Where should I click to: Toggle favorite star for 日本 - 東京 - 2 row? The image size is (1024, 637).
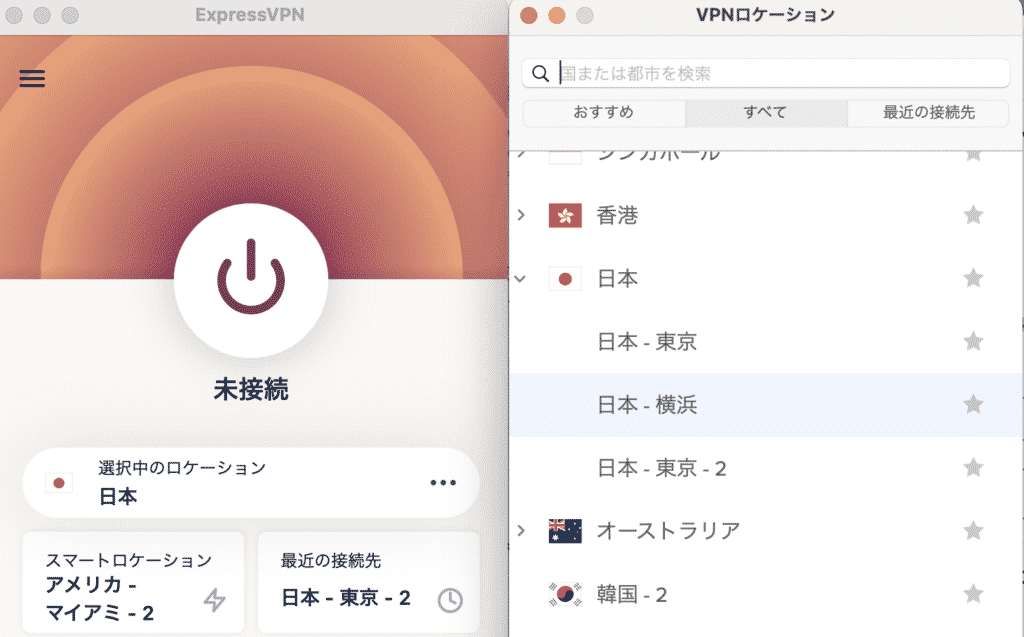[973, 467]
